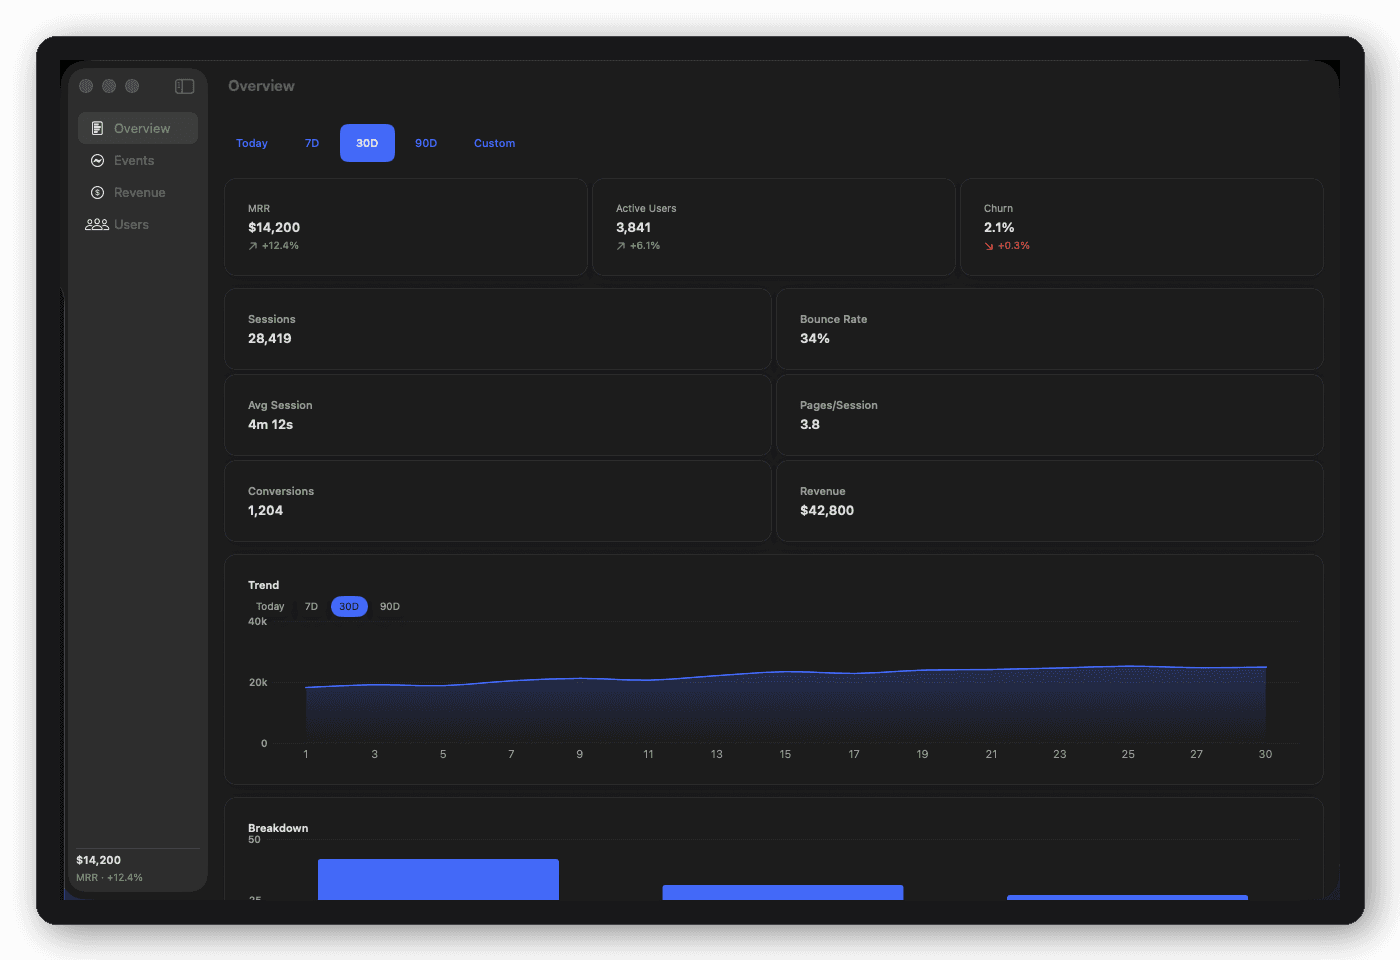Viewport: 1400px width, 960px height.
Task: Choose the Custom date range tab
Action: (x=495, y=143)
